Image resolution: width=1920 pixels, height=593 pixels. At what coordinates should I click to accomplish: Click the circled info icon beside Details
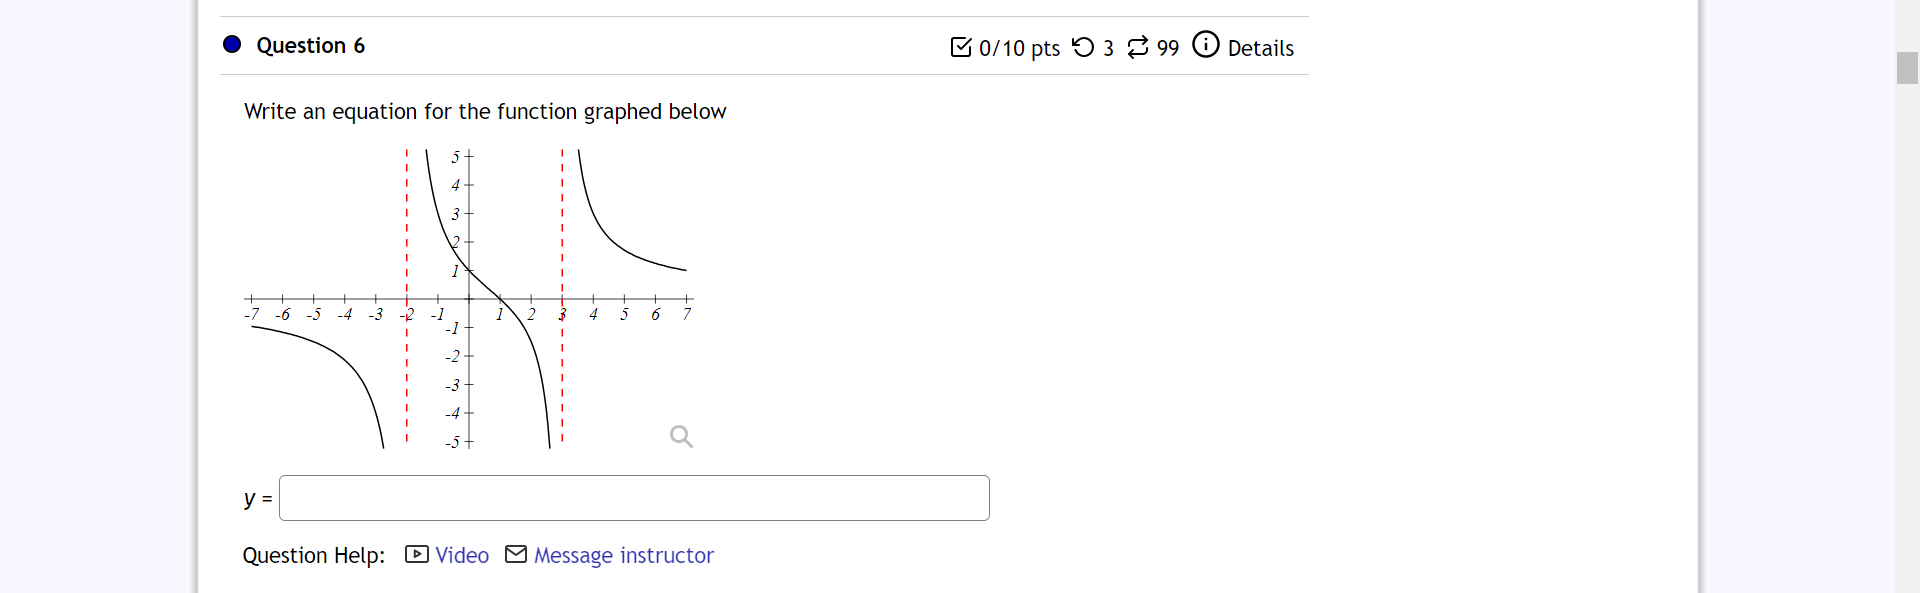click(x=1206, y=45)
